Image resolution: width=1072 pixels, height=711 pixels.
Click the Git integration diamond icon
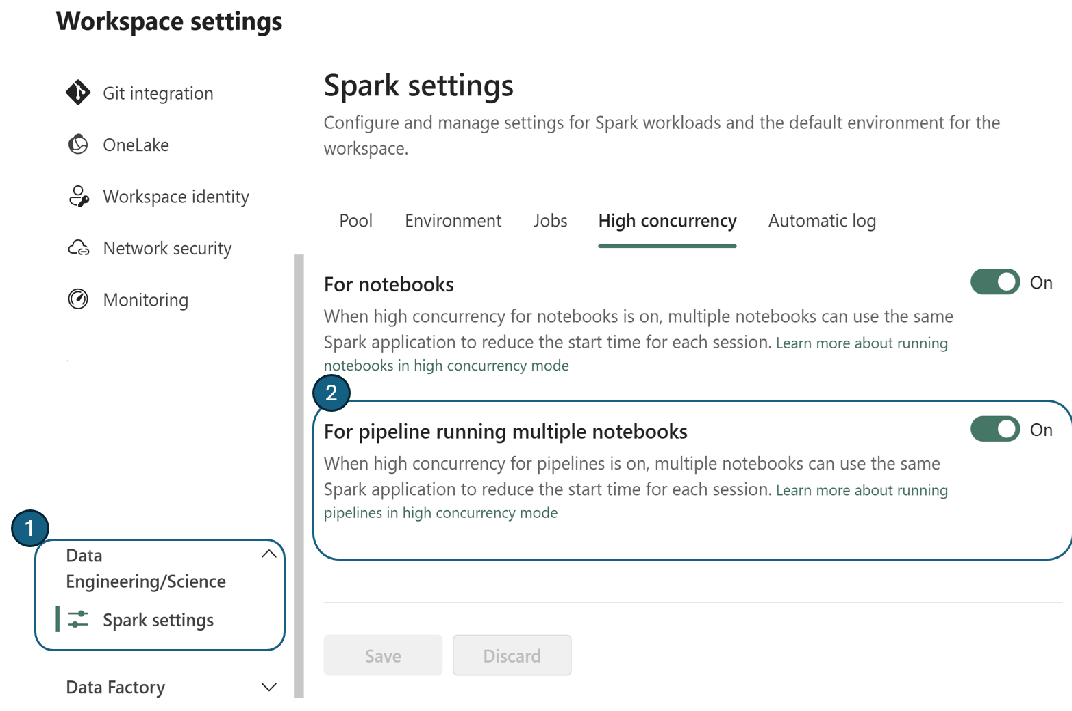[78, 93]
